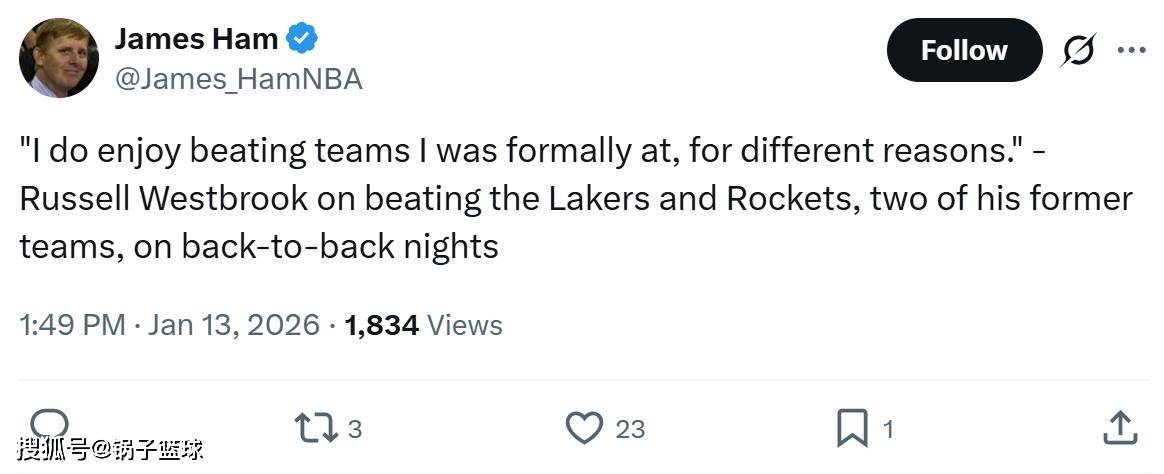Open the James Ham display name link

point(196,39)
